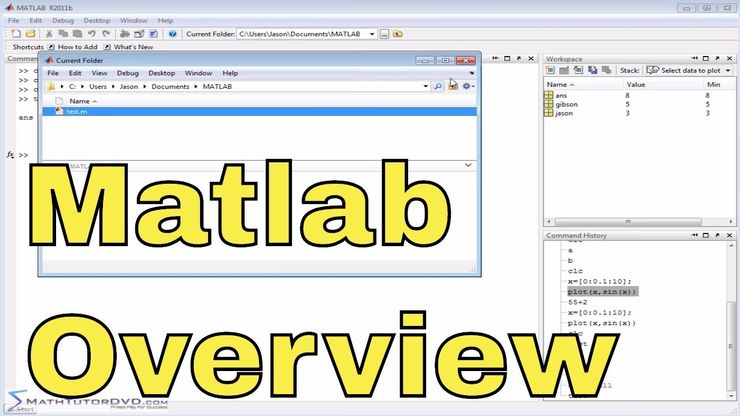The image size is (740, 416).
Task: Undock the Workspace panel
Action: pyautogui.click(x=718, y=59)
